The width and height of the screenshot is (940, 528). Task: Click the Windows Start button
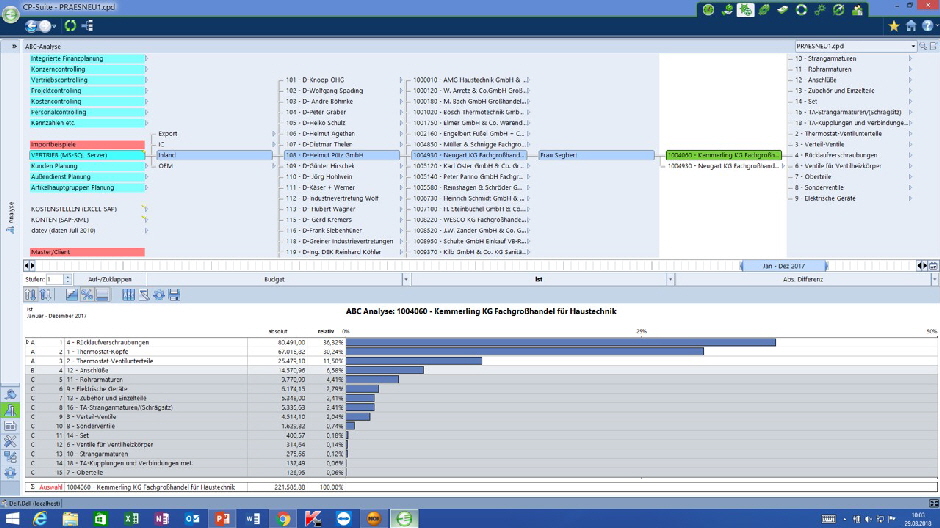click(x=12, y=518)
